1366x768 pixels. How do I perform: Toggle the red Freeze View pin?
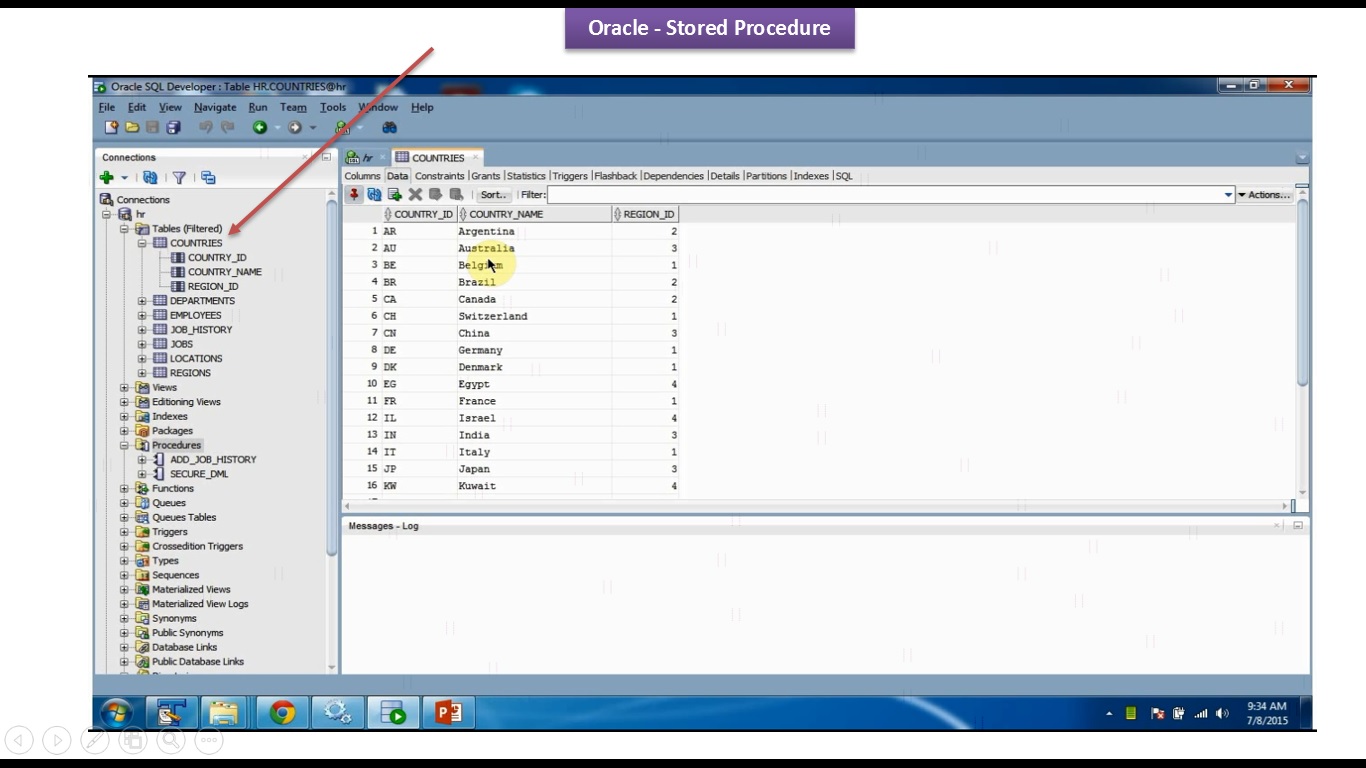click(354, 194)
